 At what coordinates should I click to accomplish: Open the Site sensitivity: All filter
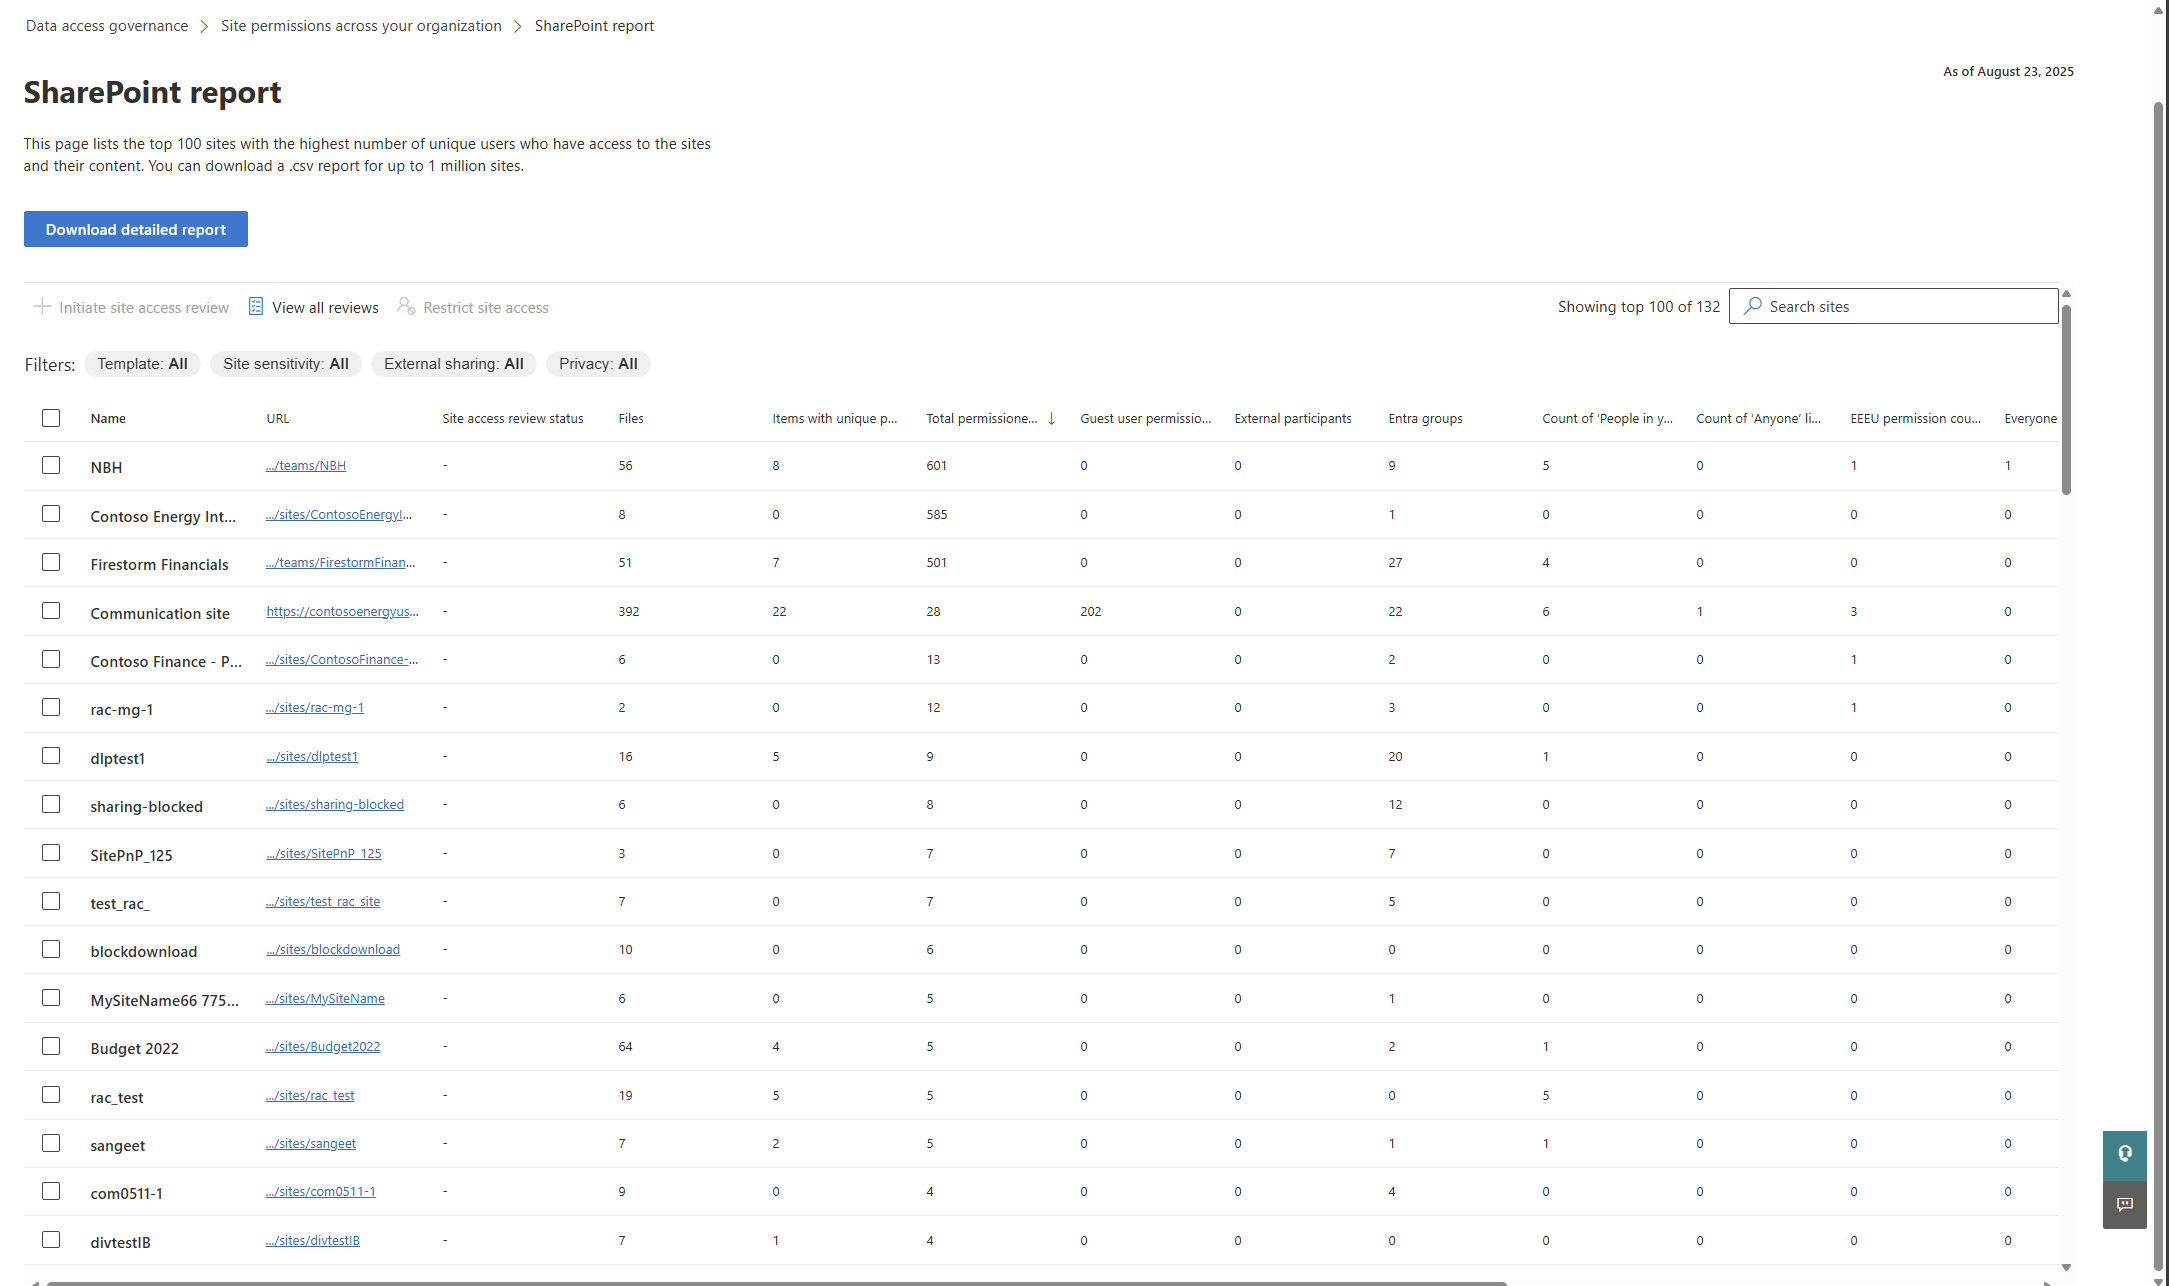[285, 364]
